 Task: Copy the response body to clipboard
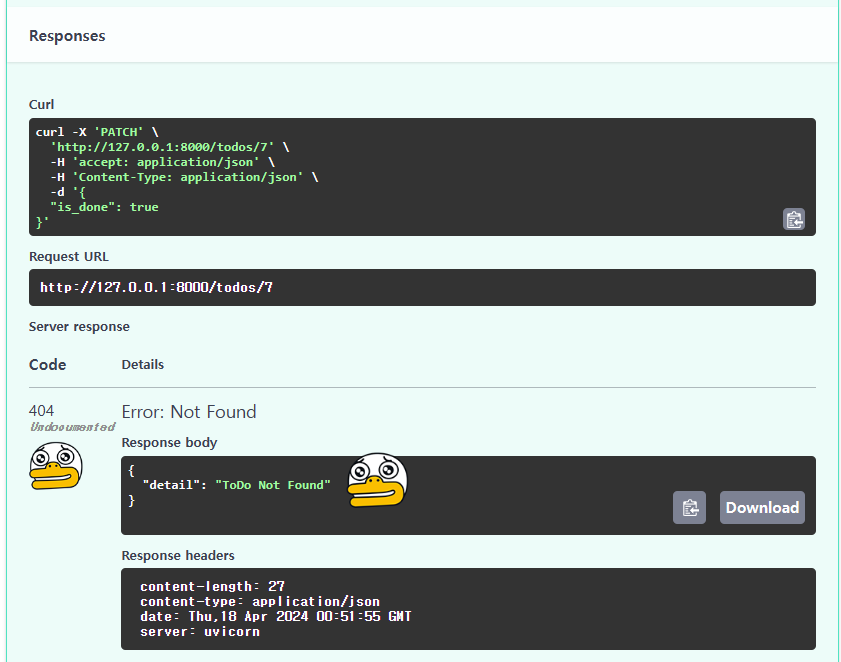coord(689,507)
